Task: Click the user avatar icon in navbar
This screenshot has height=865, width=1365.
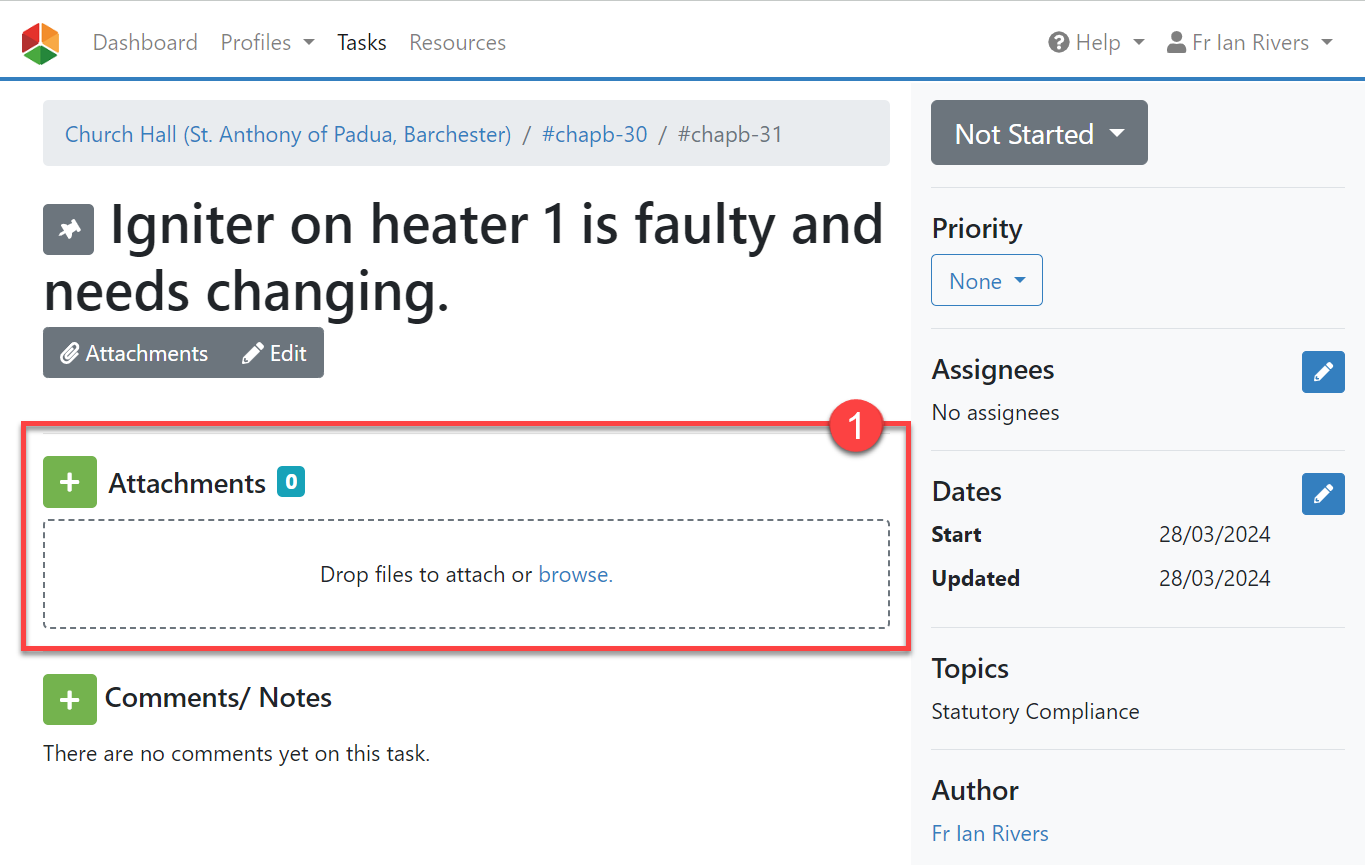Action: click(x=1176, y=43)
